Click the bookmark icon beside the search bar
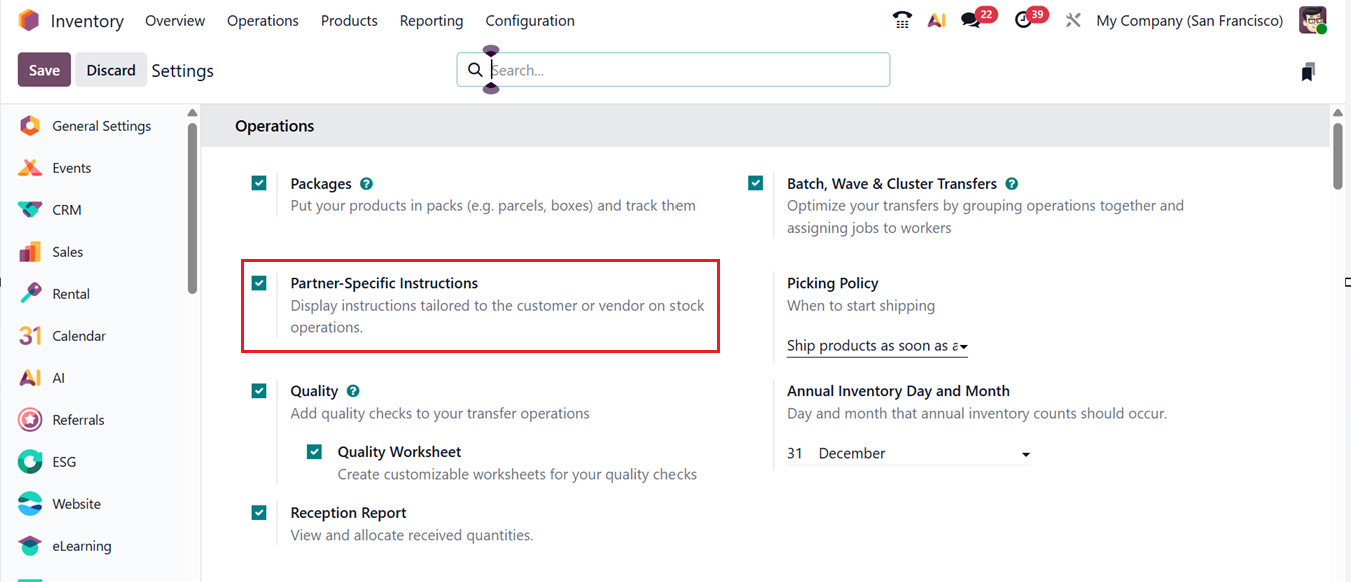 coord(1308,71)
